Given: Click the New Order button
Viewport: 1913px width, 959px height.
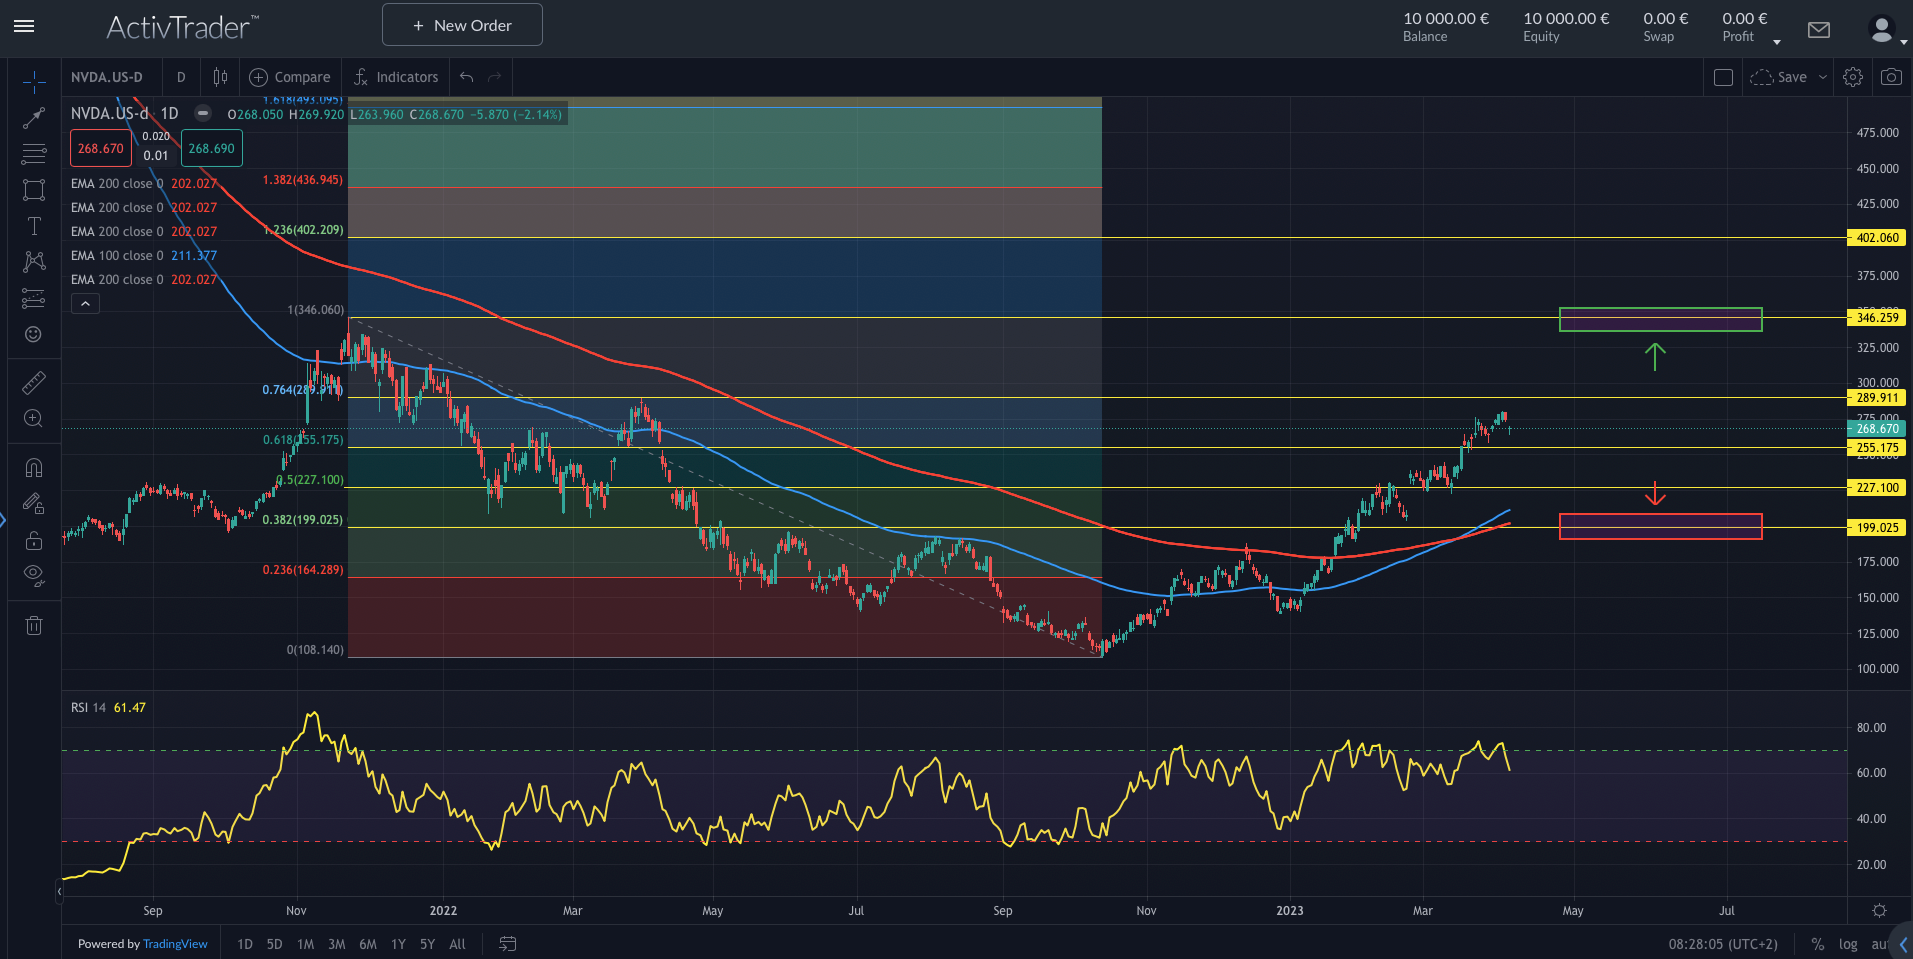Looking at the screenshot, I should [x=461, y=24].
